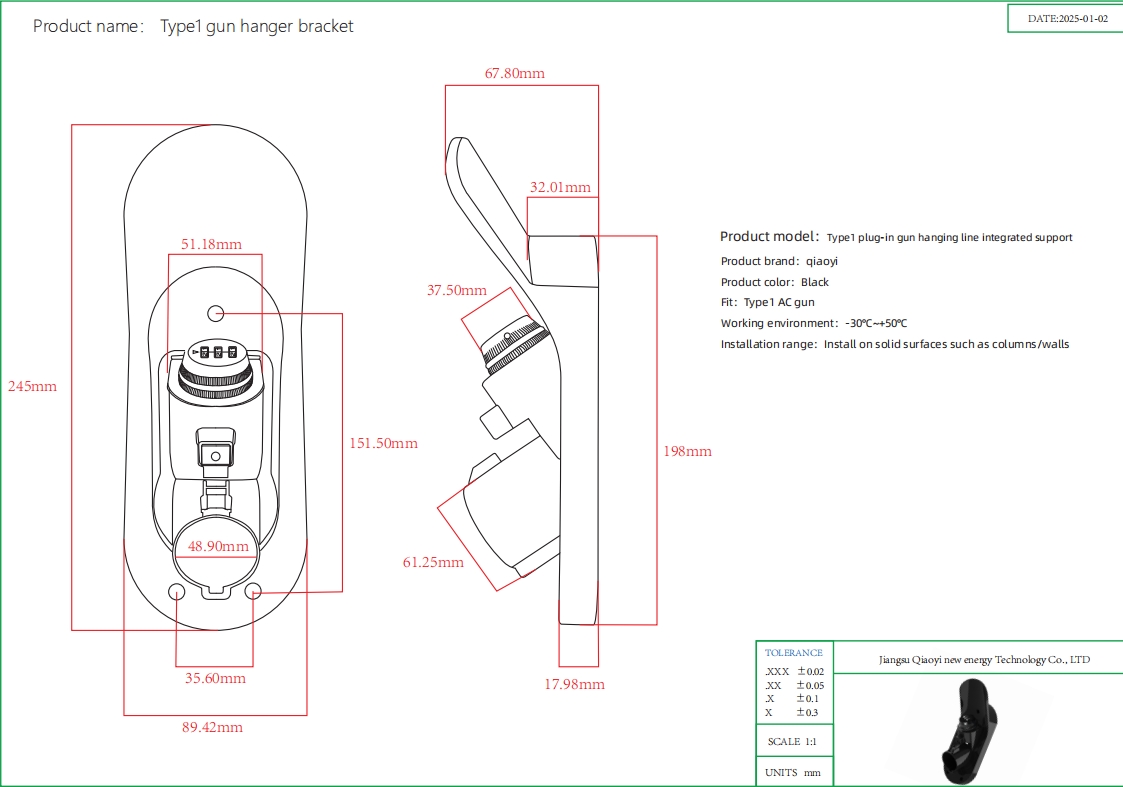Click the 67.80mm depth dimension label
Screen dimensions: 1123x787
[x=514, y=73]
